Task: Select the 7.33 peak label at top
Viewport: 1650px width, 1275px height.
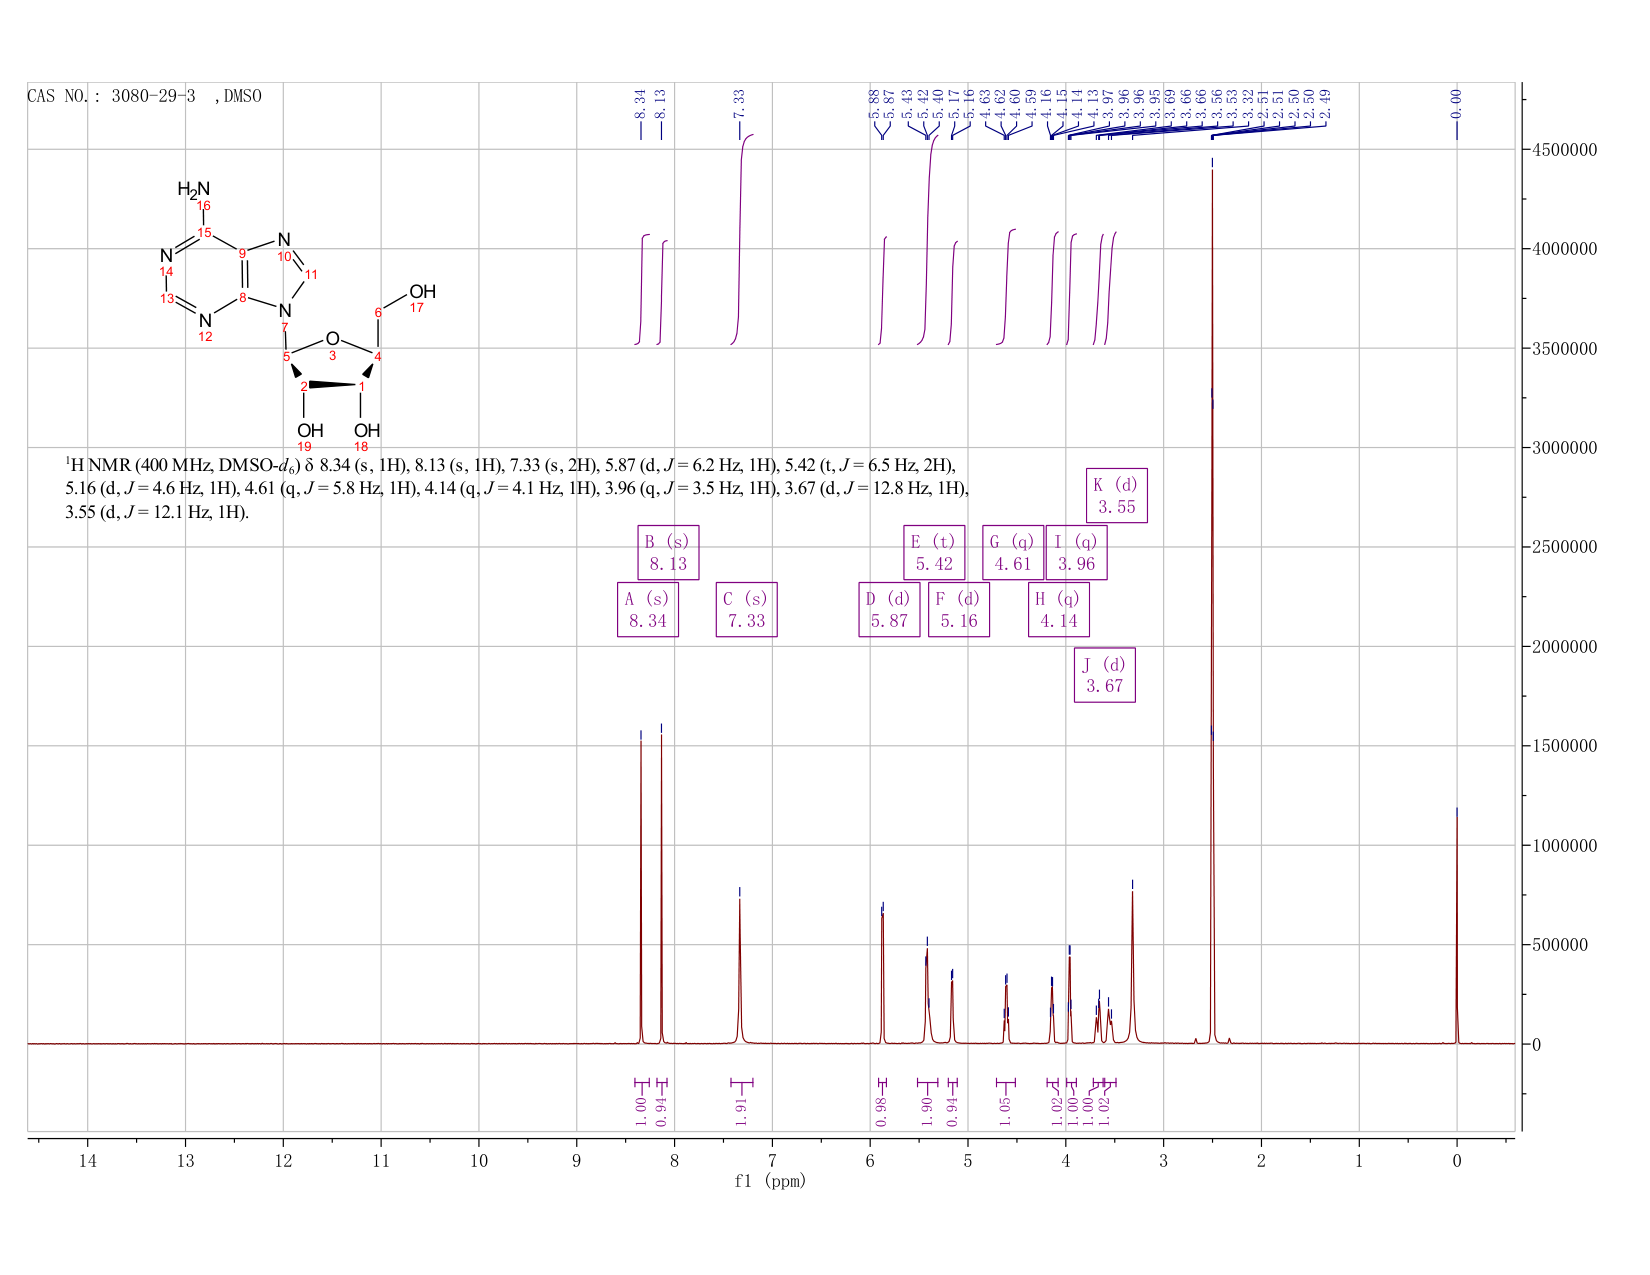Action: (x=739, y=101)
